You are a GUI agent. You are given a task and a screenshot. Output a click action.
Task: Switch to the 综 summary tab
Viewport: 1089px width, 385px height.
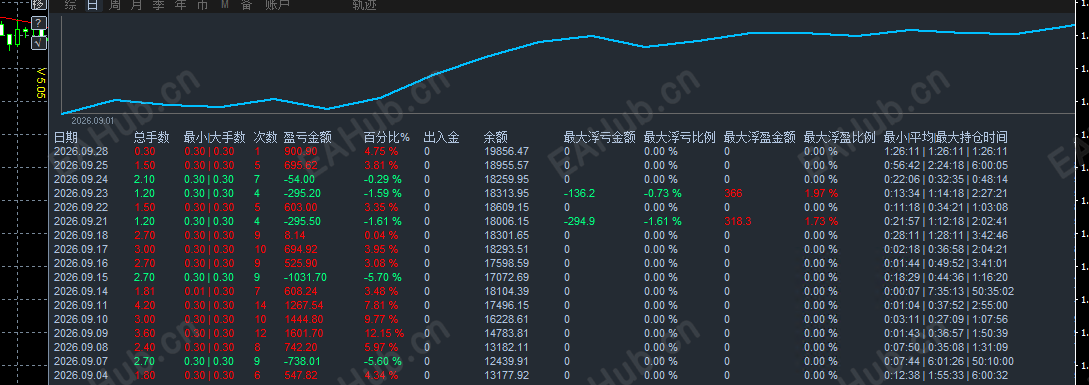70,5
